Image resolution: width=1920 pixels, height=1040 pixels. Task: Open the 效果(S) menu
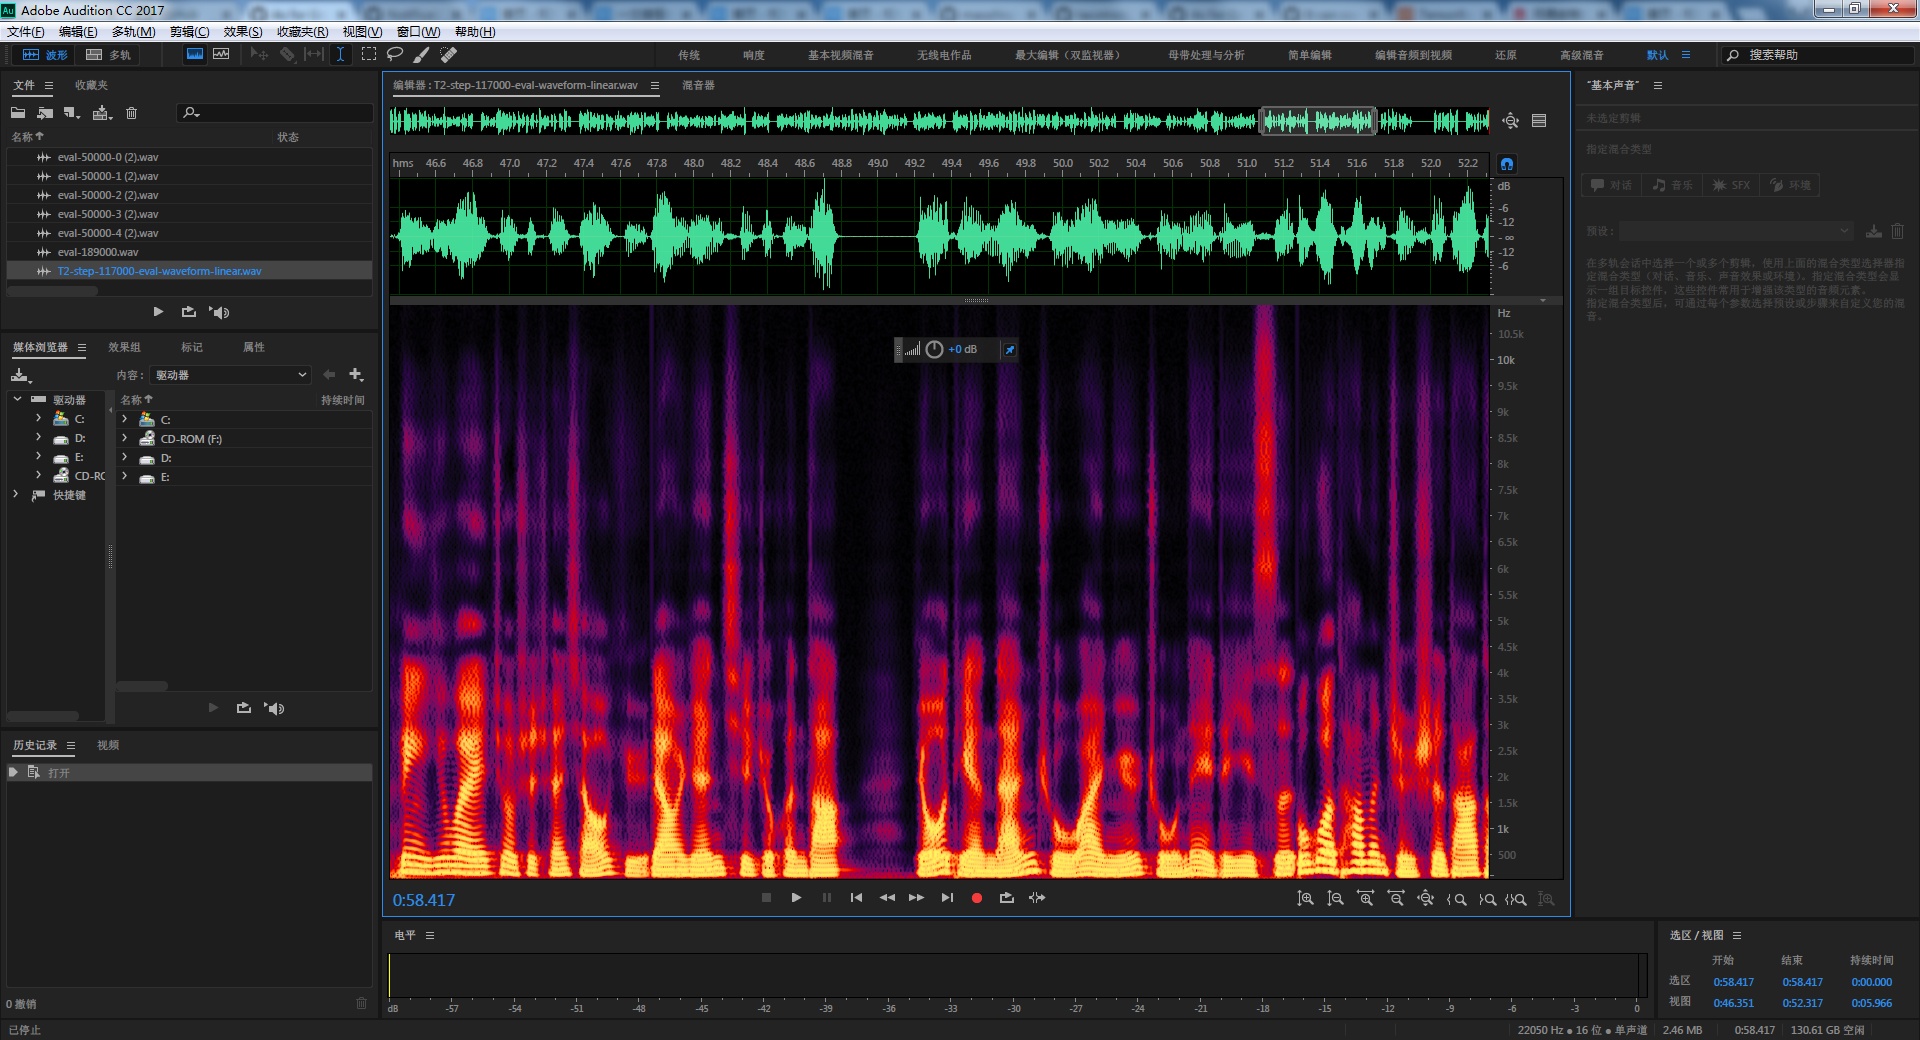(x=243, y=32)
